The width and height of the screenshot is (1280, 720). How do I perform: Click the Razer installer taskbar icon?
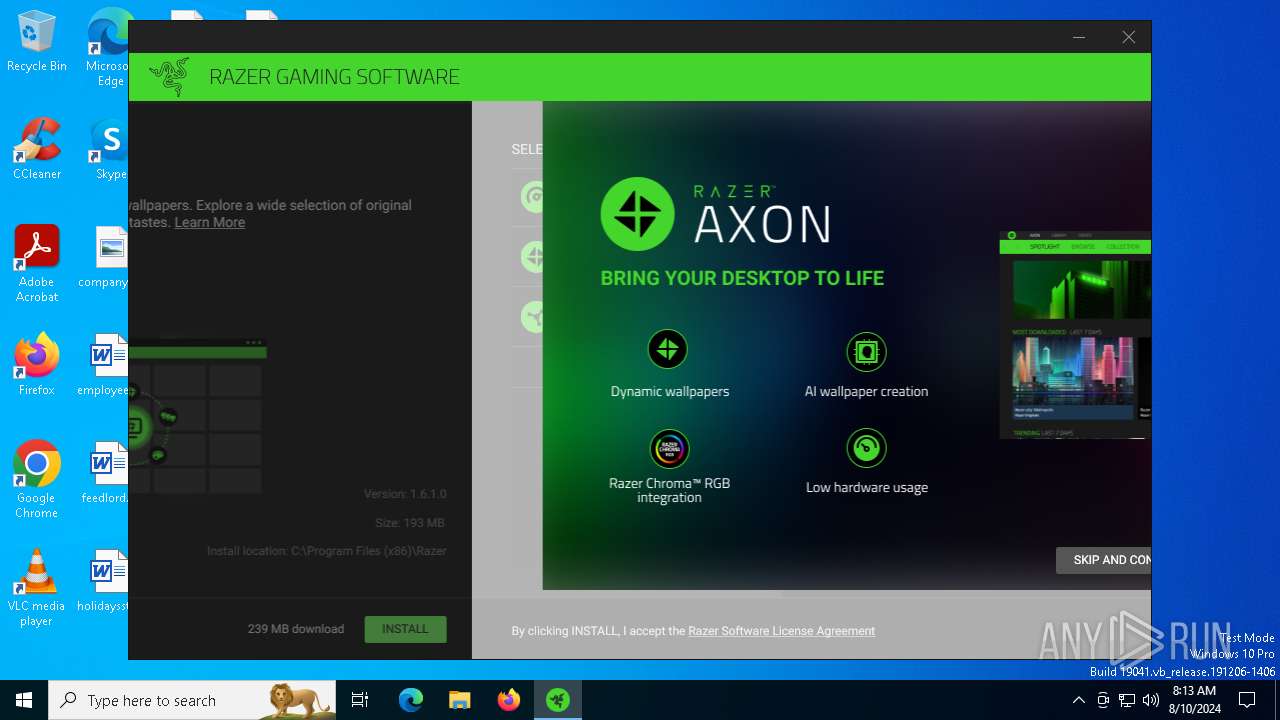point(557,700)
